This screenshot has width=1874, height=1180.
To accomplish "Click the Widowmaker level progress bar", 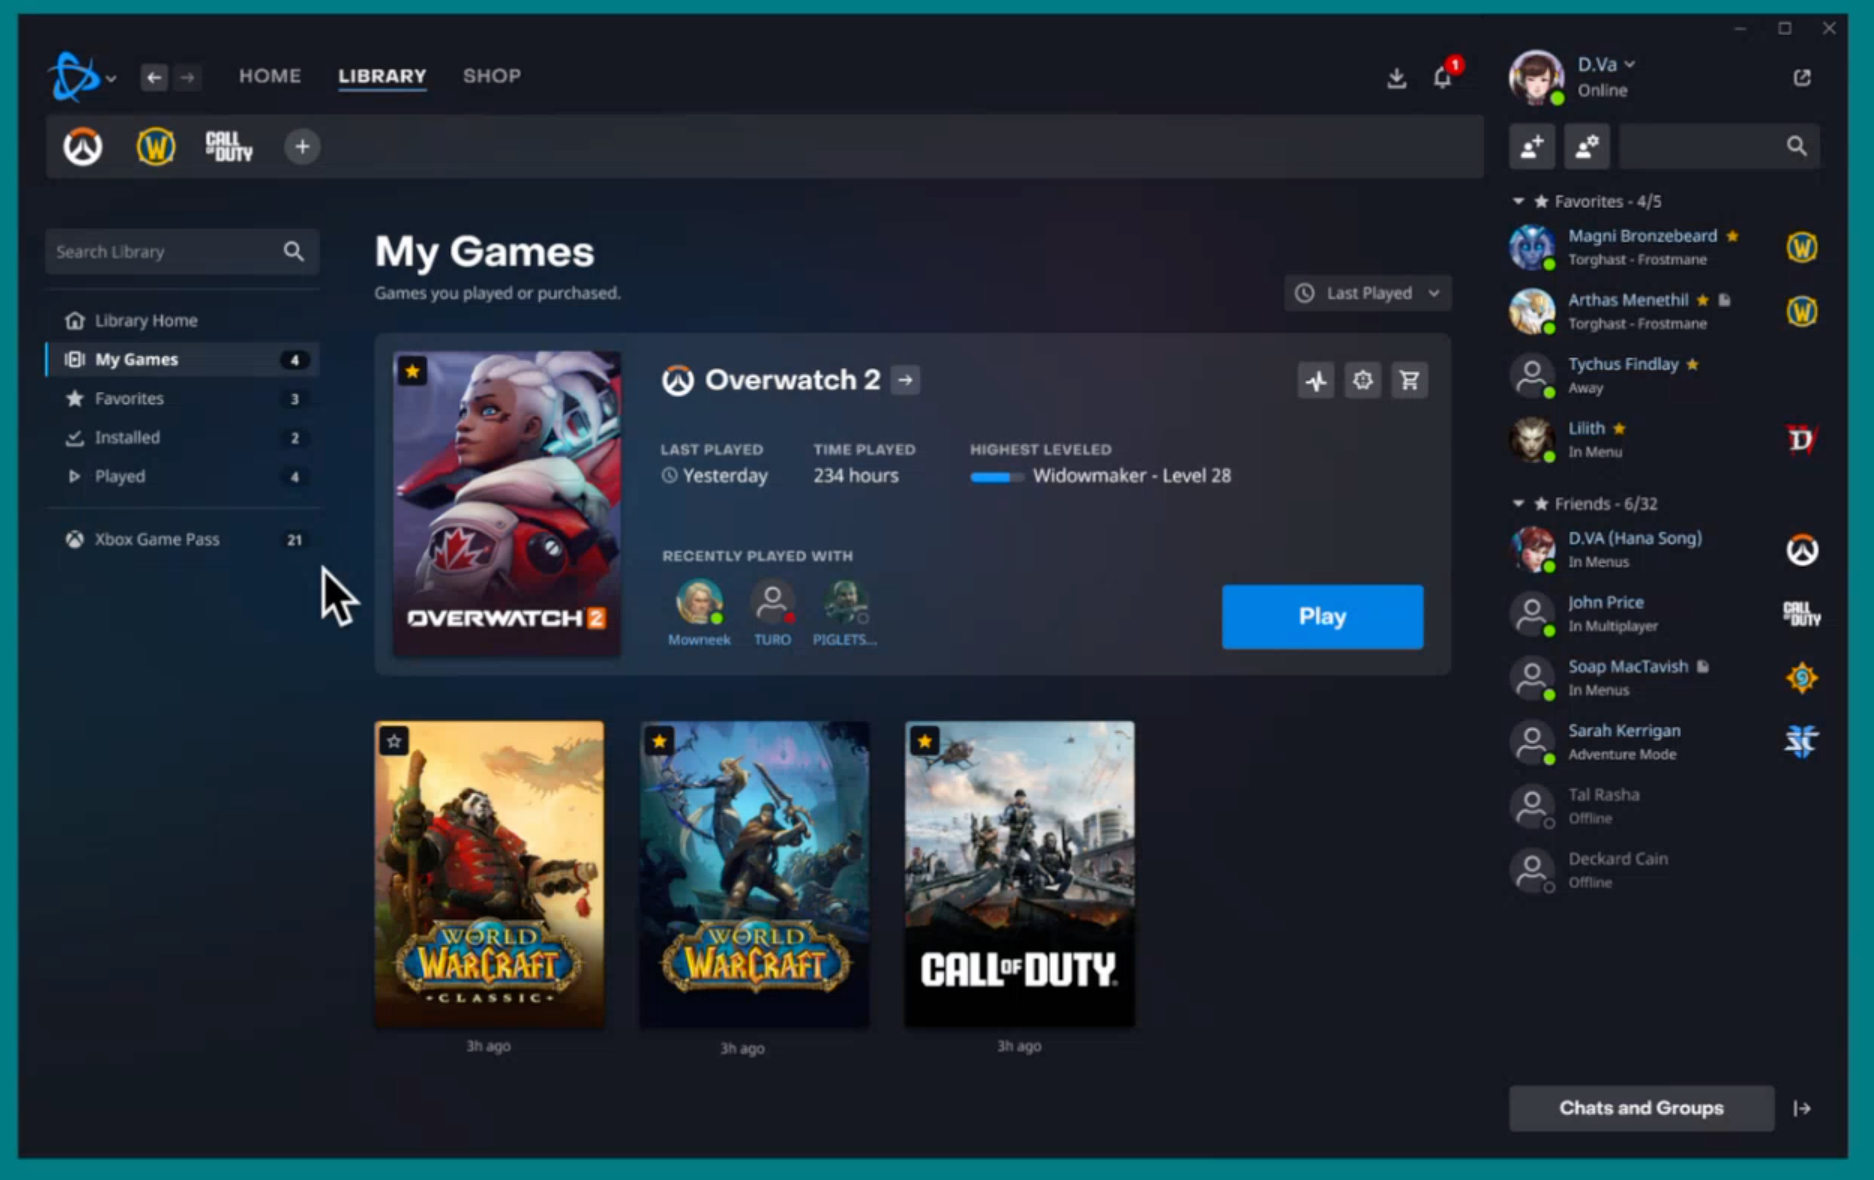I will pos(997,477).
